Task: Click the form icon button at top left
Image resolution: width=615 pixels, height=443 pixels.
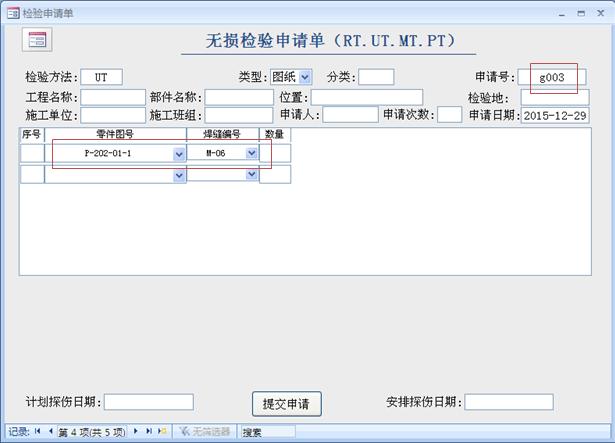Action: coord(36,39)
